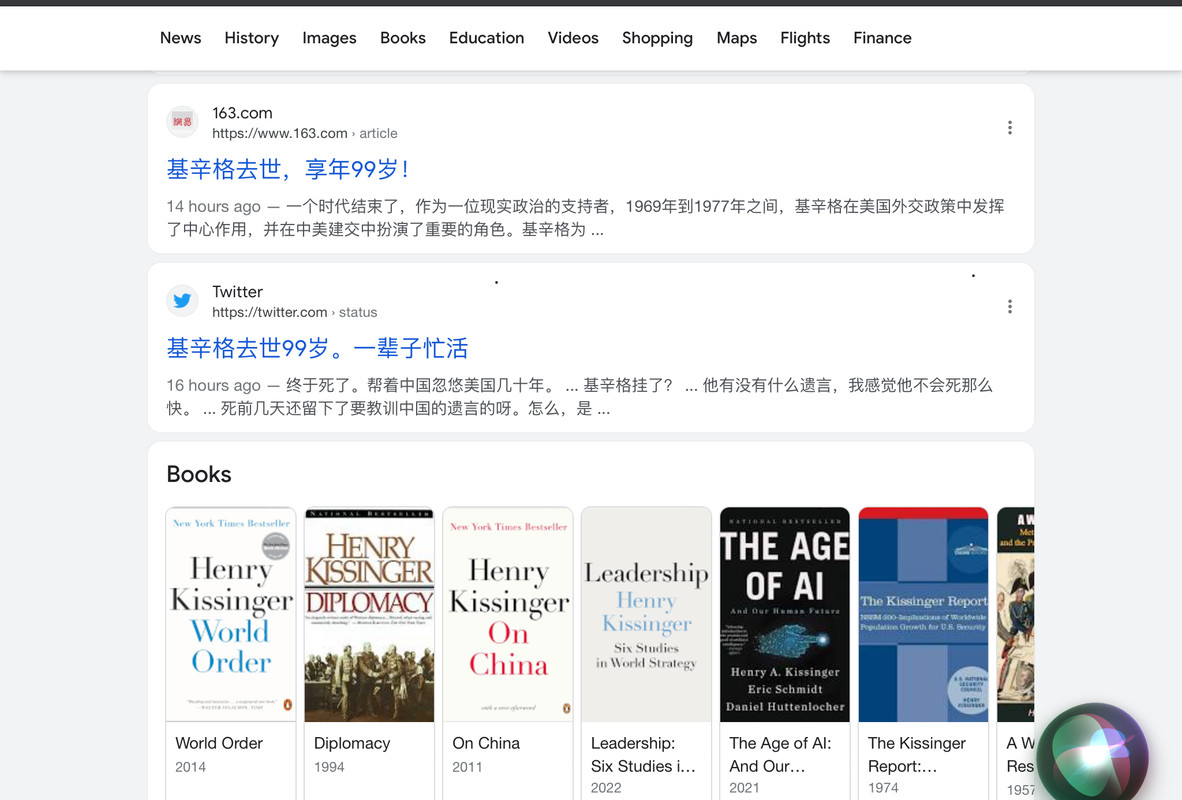The image size is (1182, 800).
Task: Open The Kissinger Report book cover
Action: tap(923, 615)
